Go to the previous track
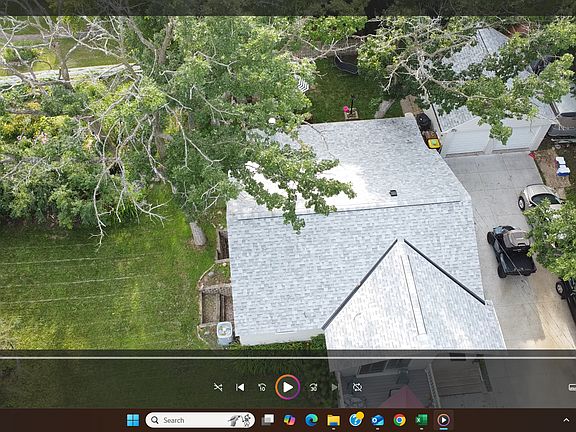576x432 pixels. tap(240, 387)
